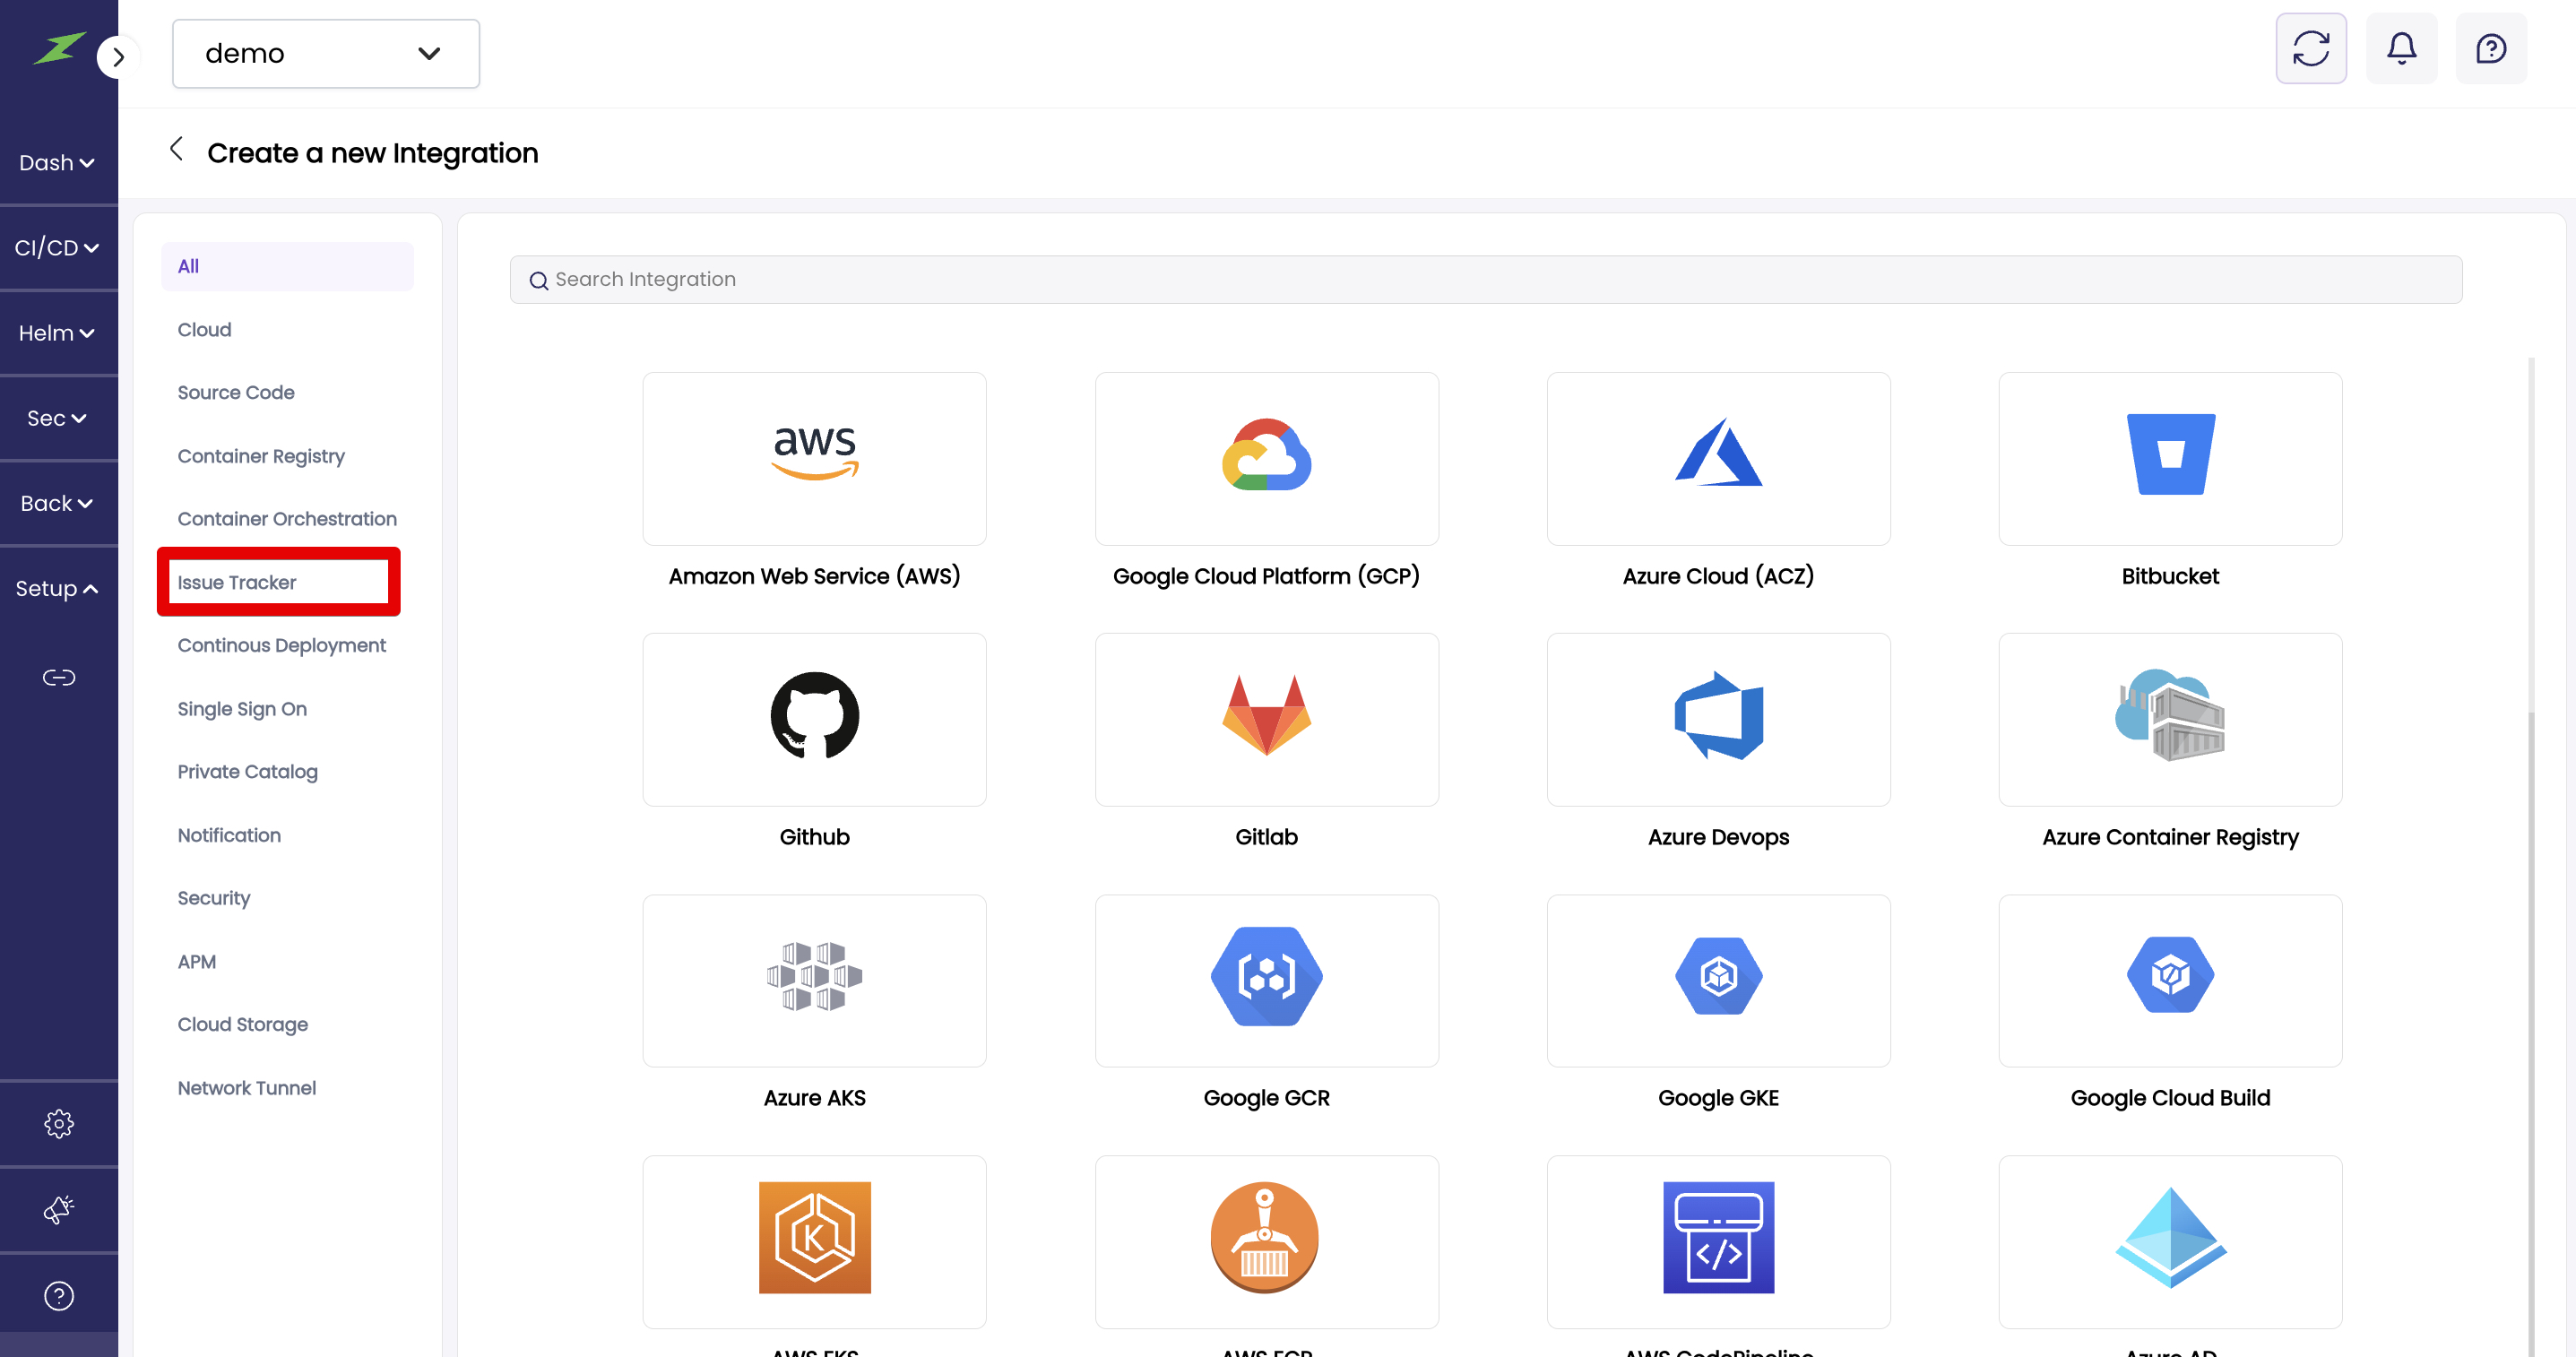Select the Container Registry category
Screen dimensions: 2576x1357
(261, 456)
